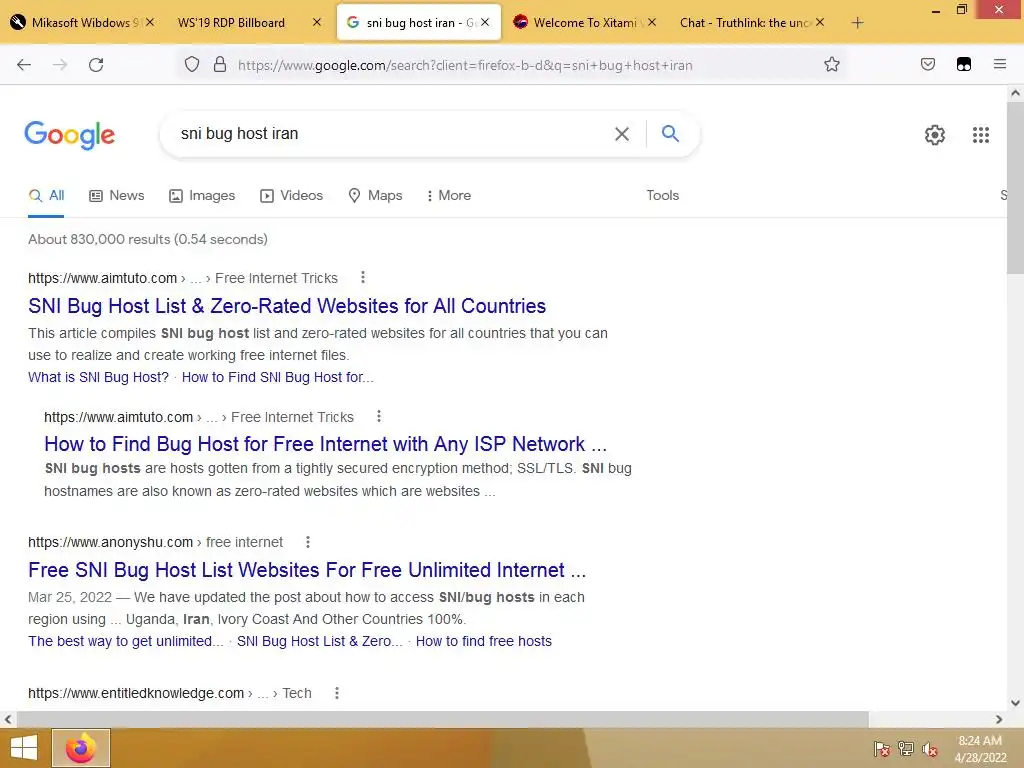This screenshot has height=768, width=1024.
Task: Open the tracking protection shield icon
Action: pyautogui.click(x=191, y=65)
